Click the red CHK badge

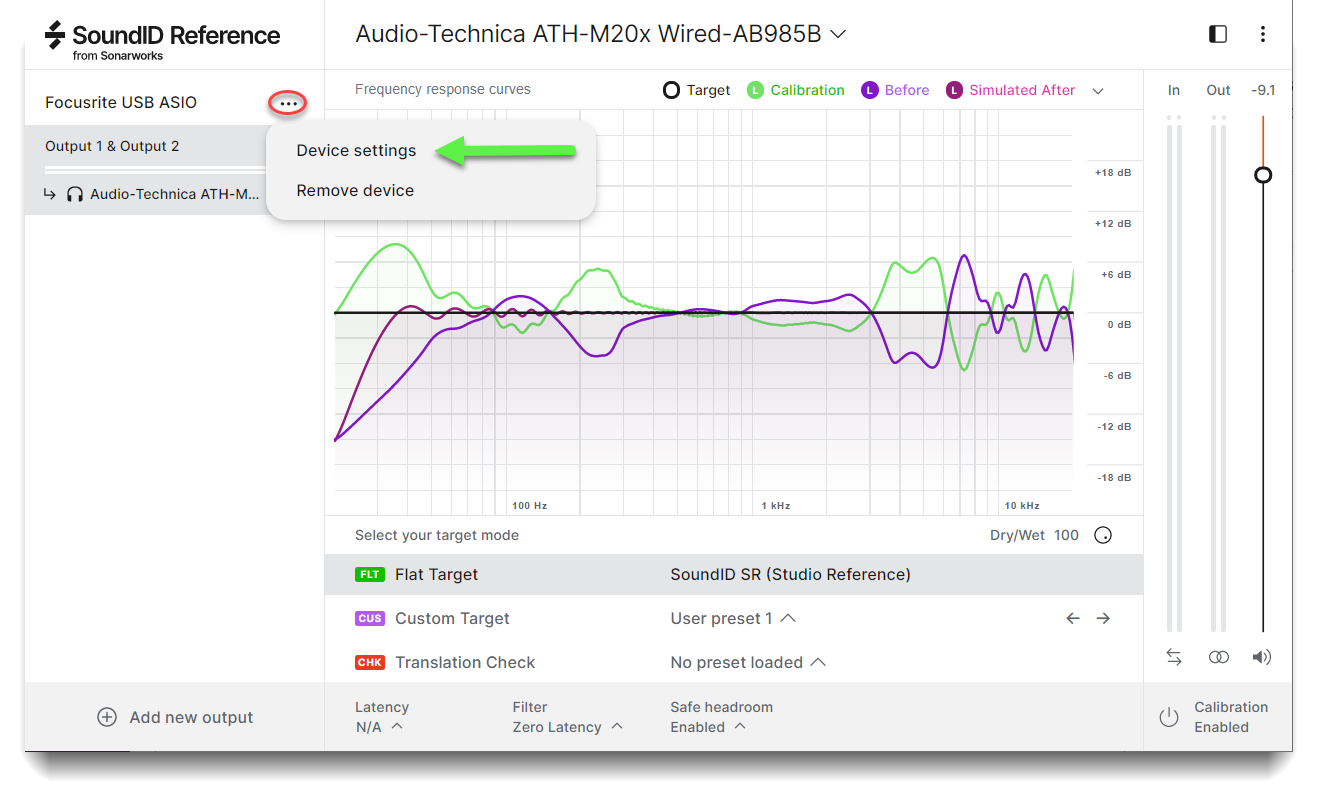click(x=370, y=663)
